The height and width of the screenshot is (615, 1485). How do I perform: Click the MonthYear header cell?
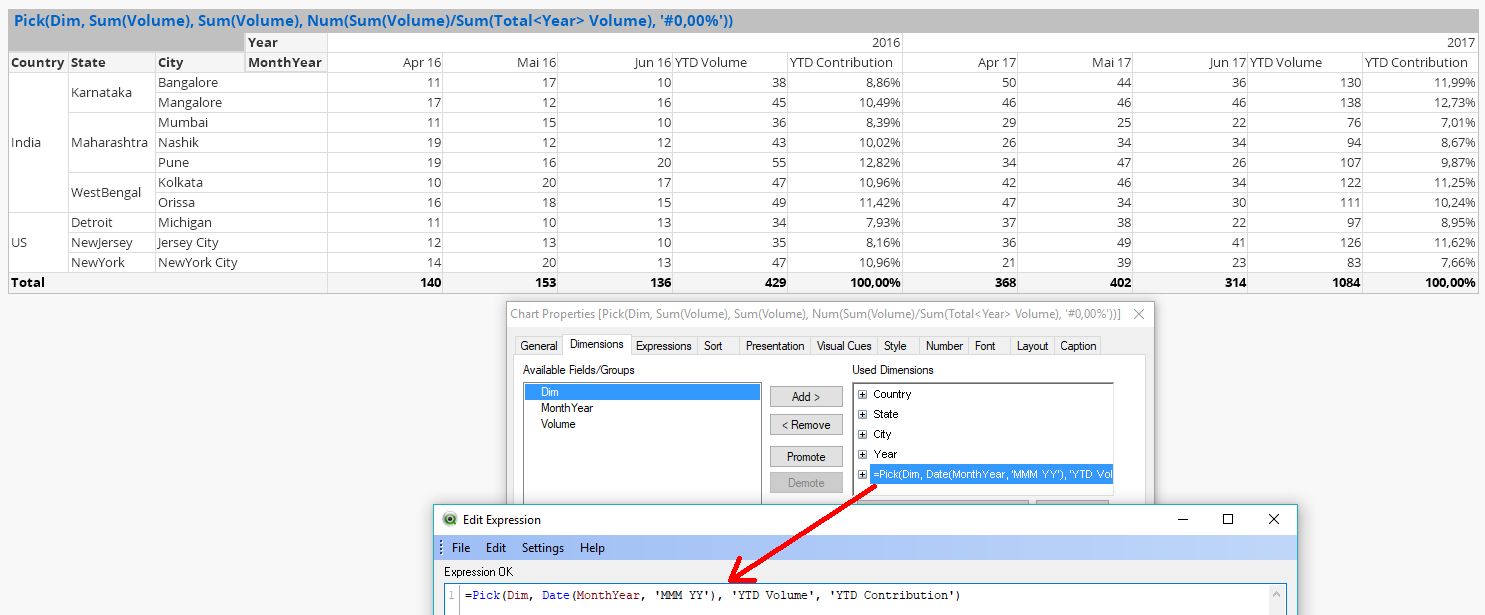coord(286,62)
